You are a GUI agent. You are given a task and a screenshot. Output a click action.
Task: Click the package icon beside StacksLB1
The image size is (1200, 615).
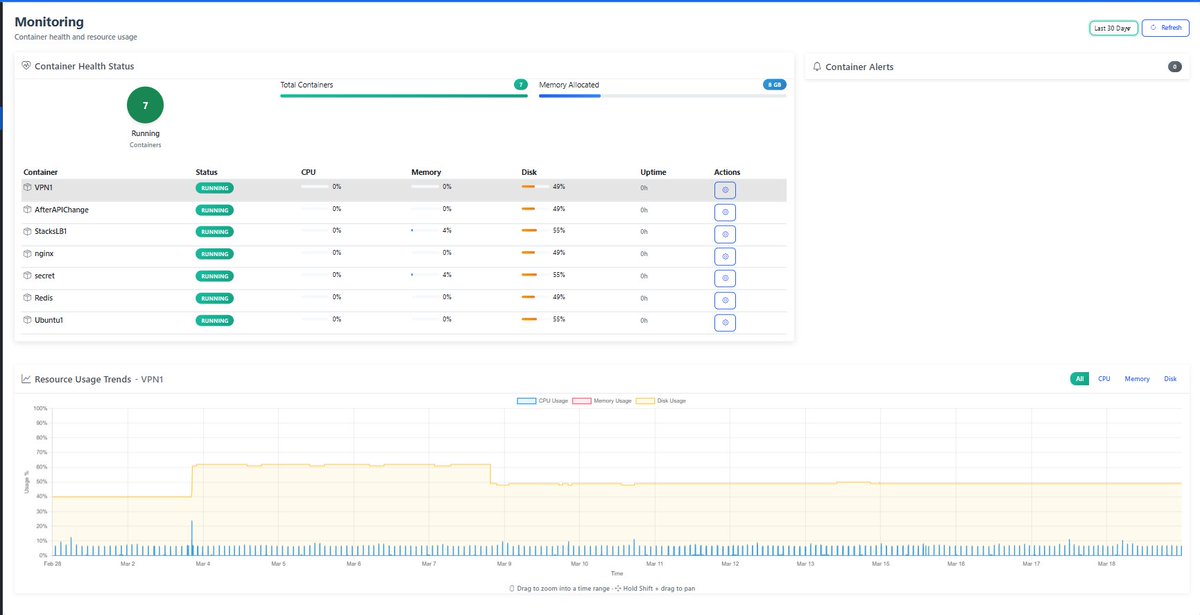[x=26, y=233]
